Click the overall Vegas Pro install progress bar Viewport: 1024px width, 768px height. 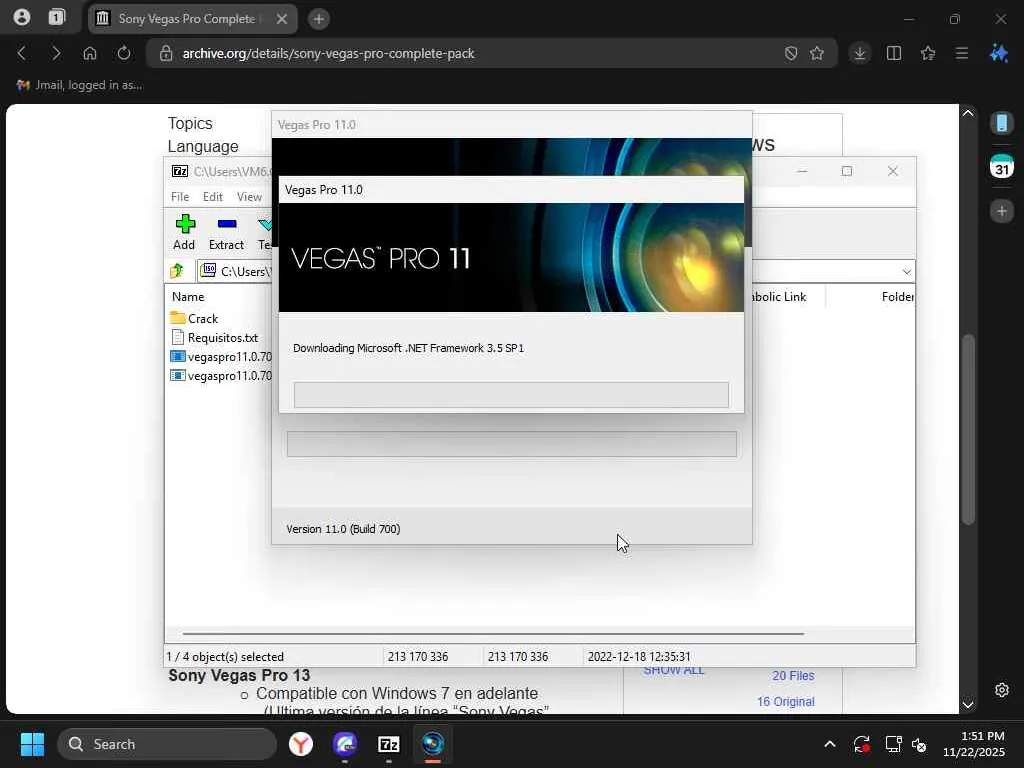pyautogui.click(x=511, y=444)
